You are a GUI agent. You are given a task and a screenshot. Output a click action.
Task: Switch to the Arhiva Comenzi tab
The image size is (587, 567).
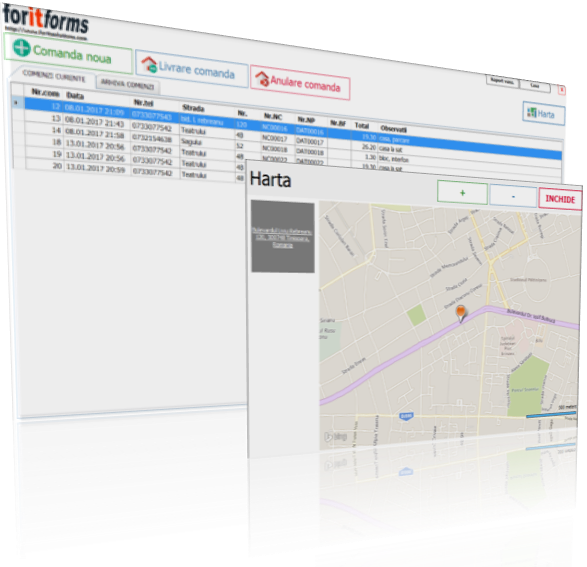(x=128, y=85)
